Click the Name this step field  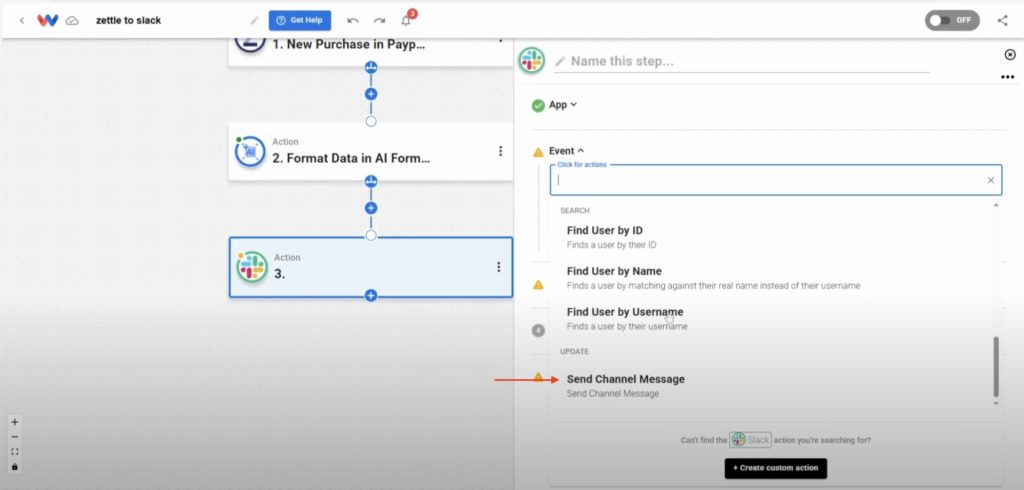(x=741, y=61)
